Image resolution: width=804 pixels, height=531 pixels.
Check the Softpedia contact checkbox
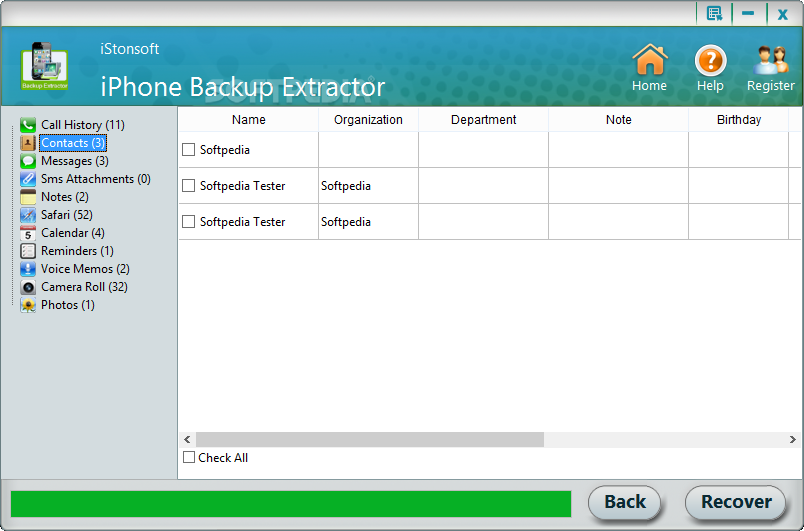click(x=189, y=150)
